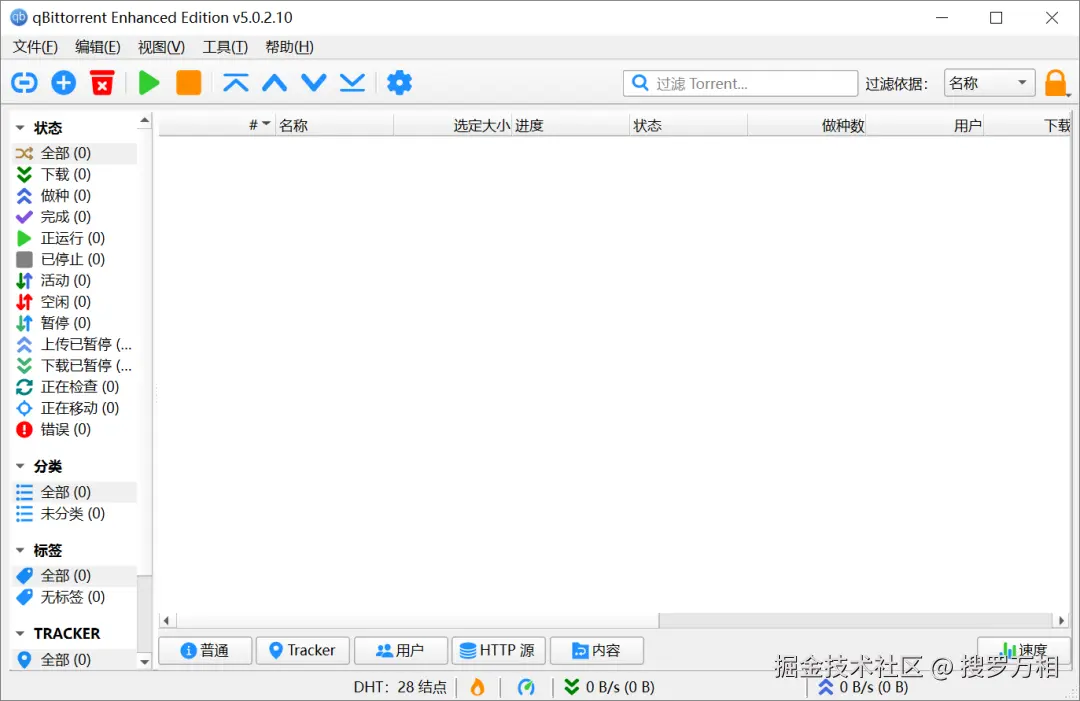Select the 正在移动 (0) status filter
The width and height of the screenshot is (1080, 701).
coord(75,408)
